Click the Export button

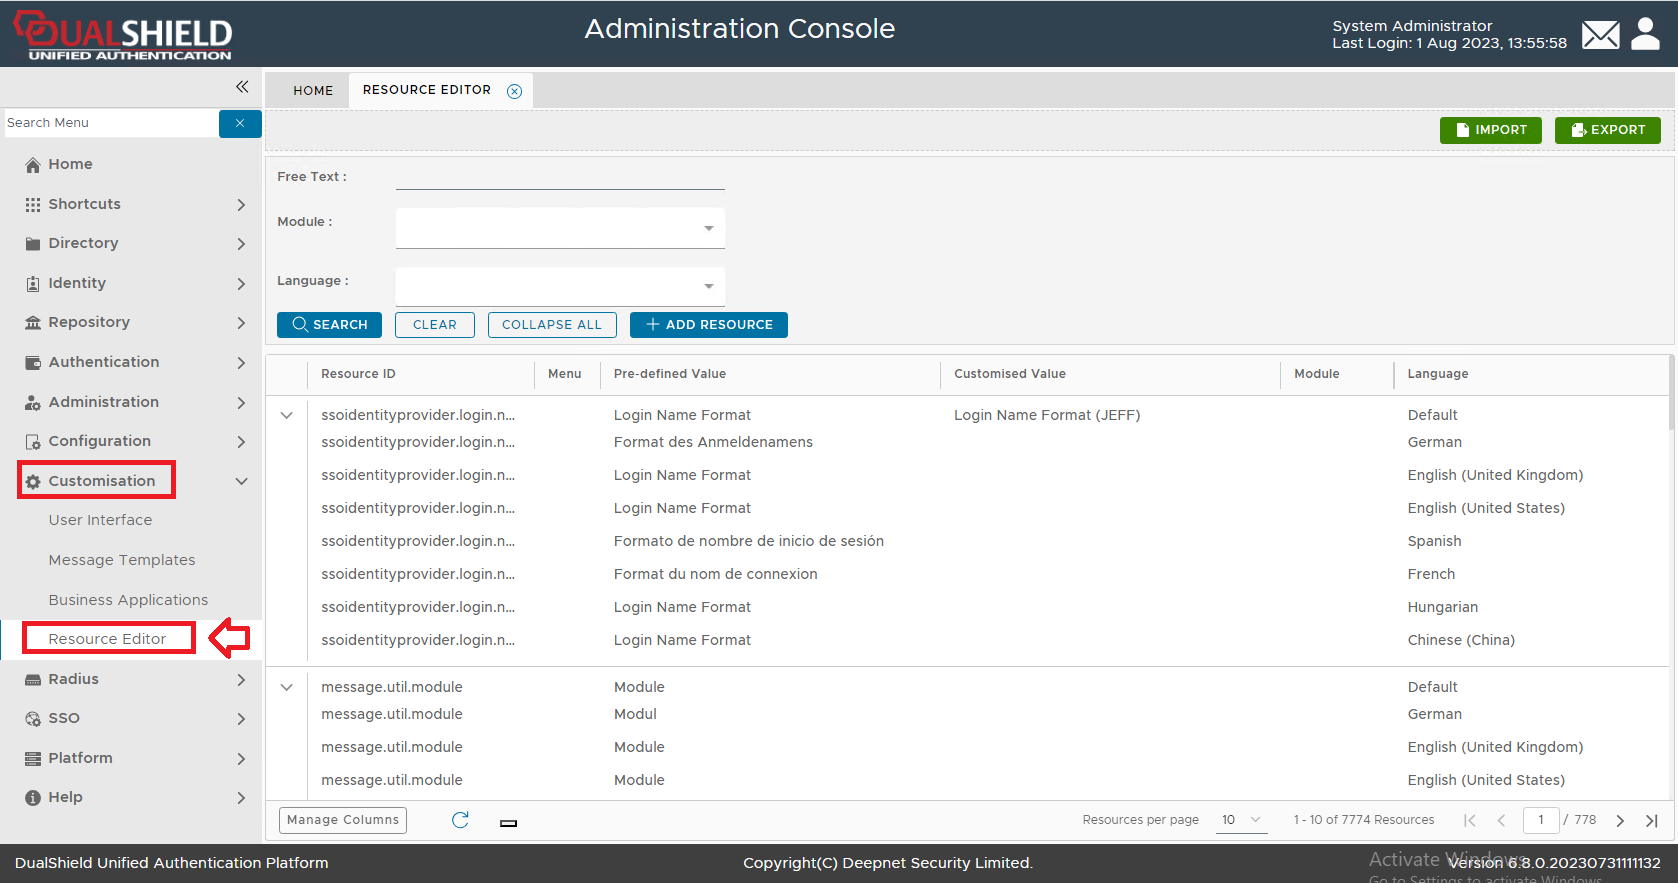coord(1607,130)
